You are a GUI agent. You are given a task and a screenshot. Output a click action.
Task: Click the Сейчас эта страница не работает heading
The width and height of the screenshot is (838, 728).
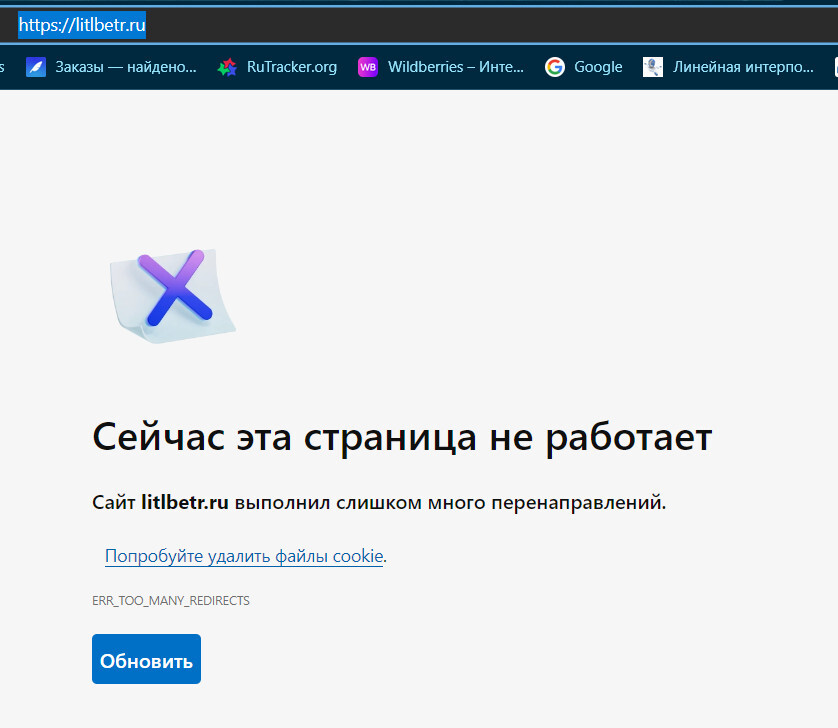tap(402, 438)
